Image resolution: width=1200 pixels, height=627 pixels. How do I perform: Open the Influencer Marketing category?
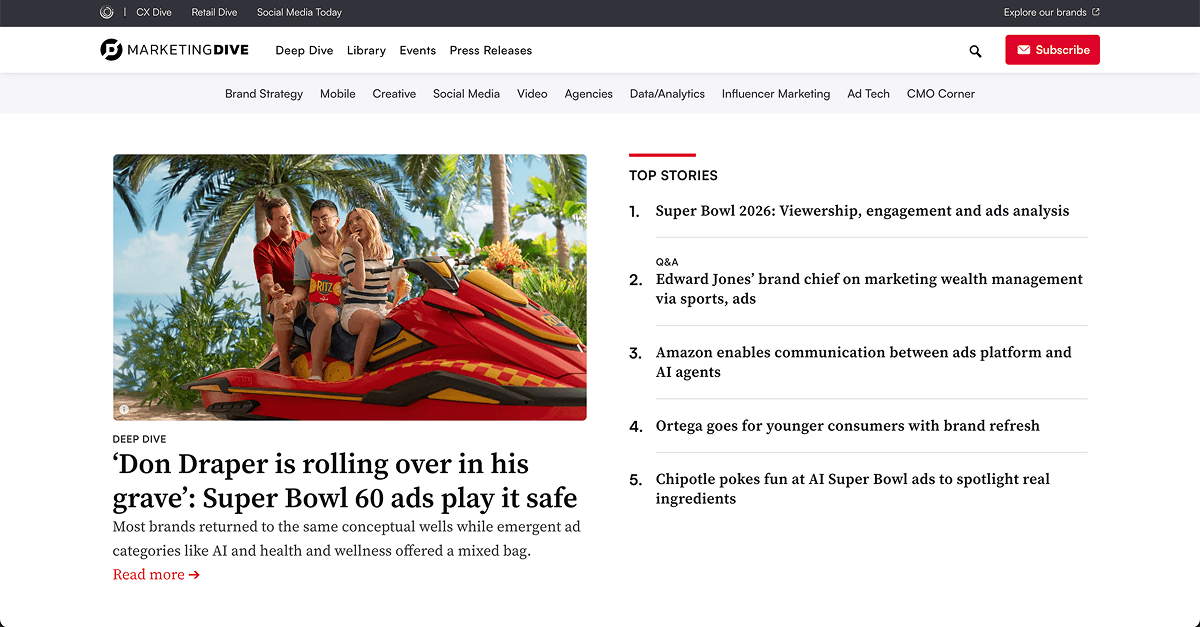tap(776, 93)
